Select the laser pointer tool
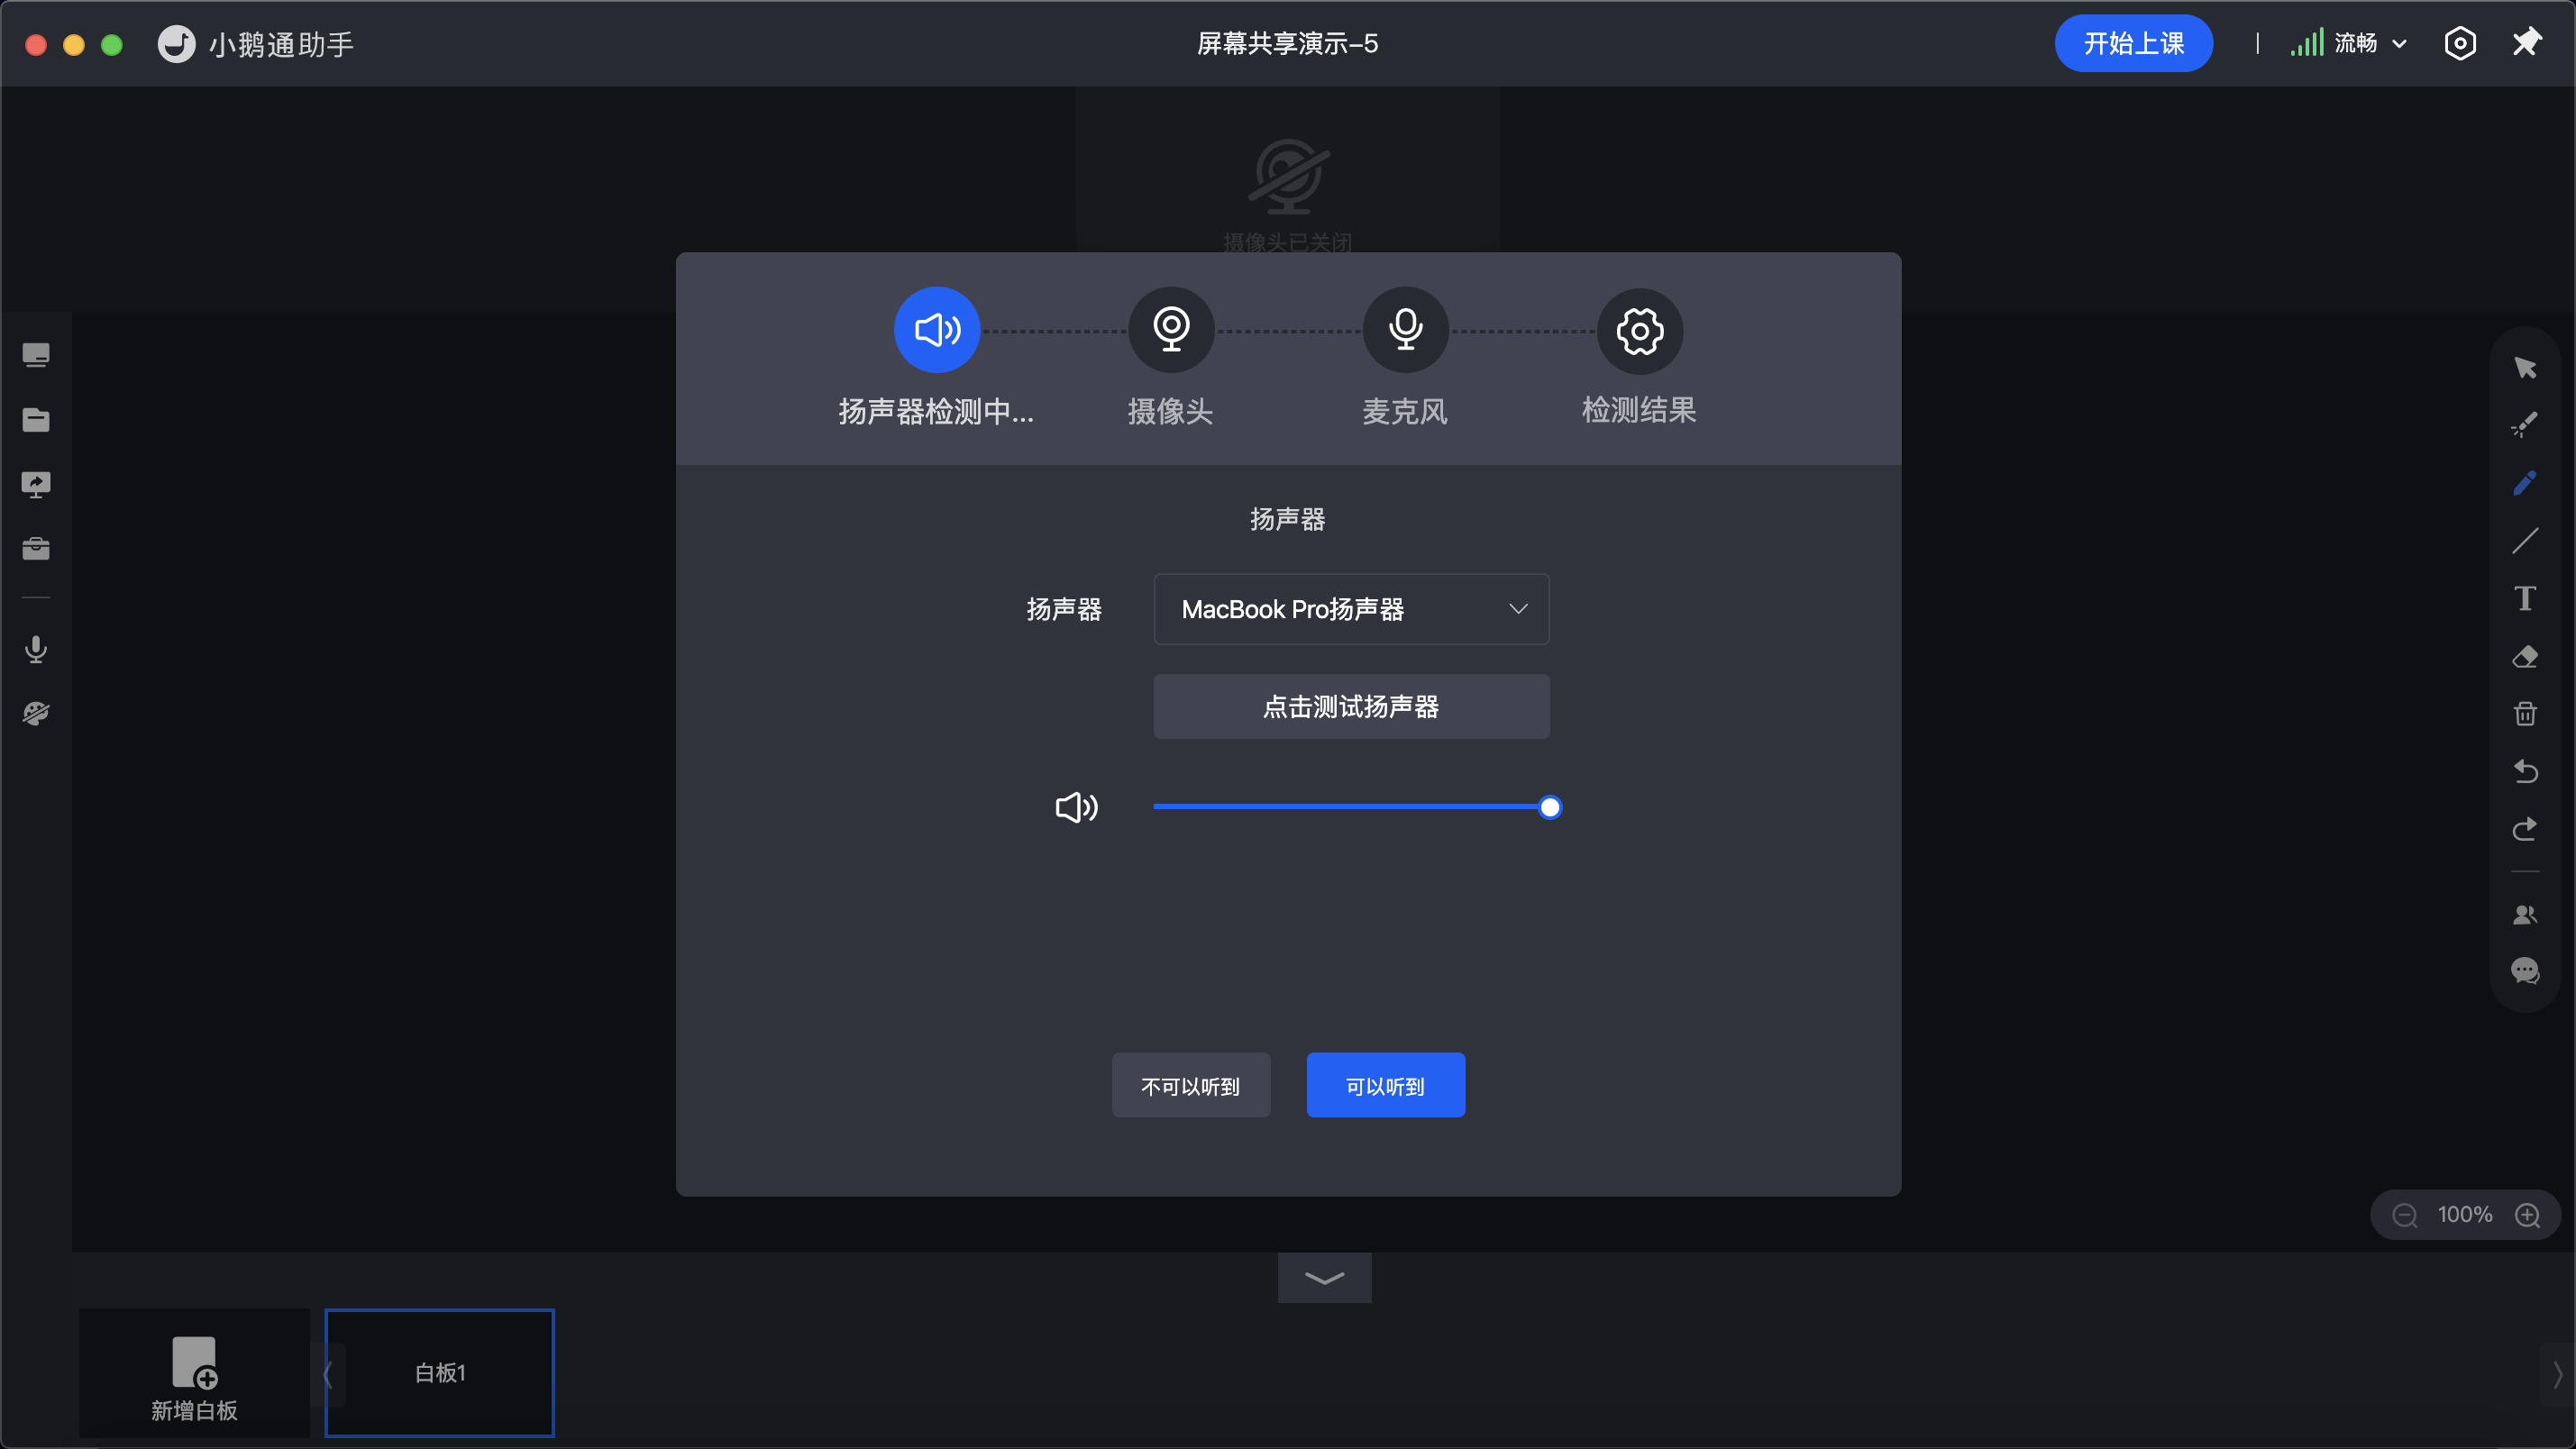This screenshot has height=1449, width=2576. [x=2525, y=425]
